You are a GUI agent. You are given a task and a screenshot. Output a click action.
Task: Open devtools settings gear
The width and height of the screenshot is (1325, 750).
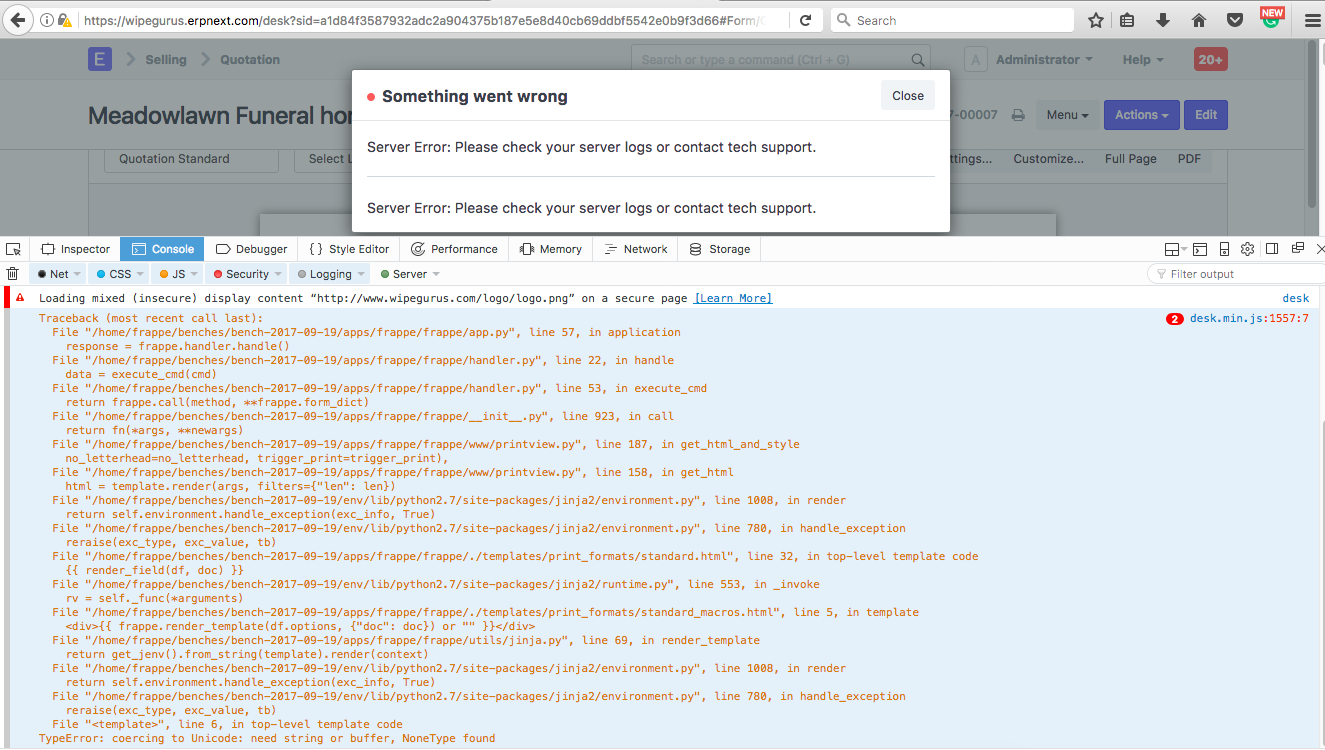1247,249
